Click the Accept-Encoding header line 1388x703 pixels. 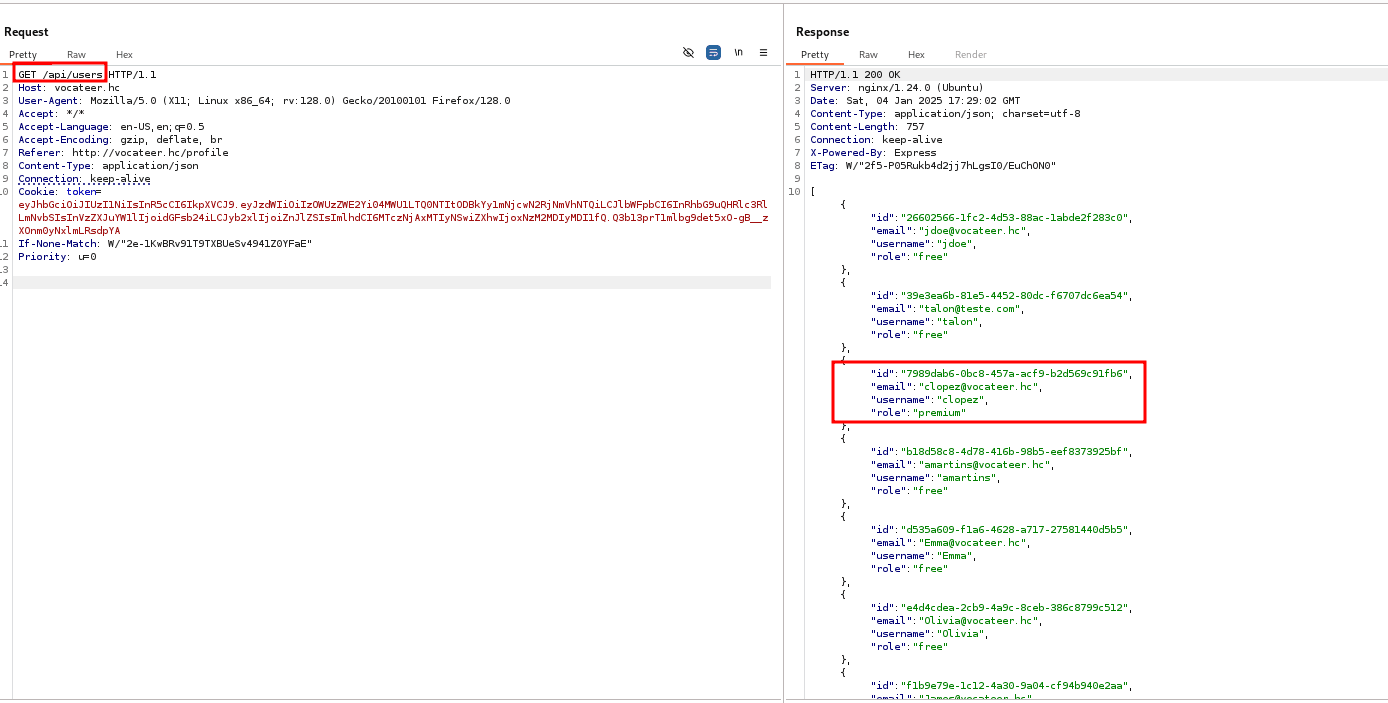pos(120,140)
